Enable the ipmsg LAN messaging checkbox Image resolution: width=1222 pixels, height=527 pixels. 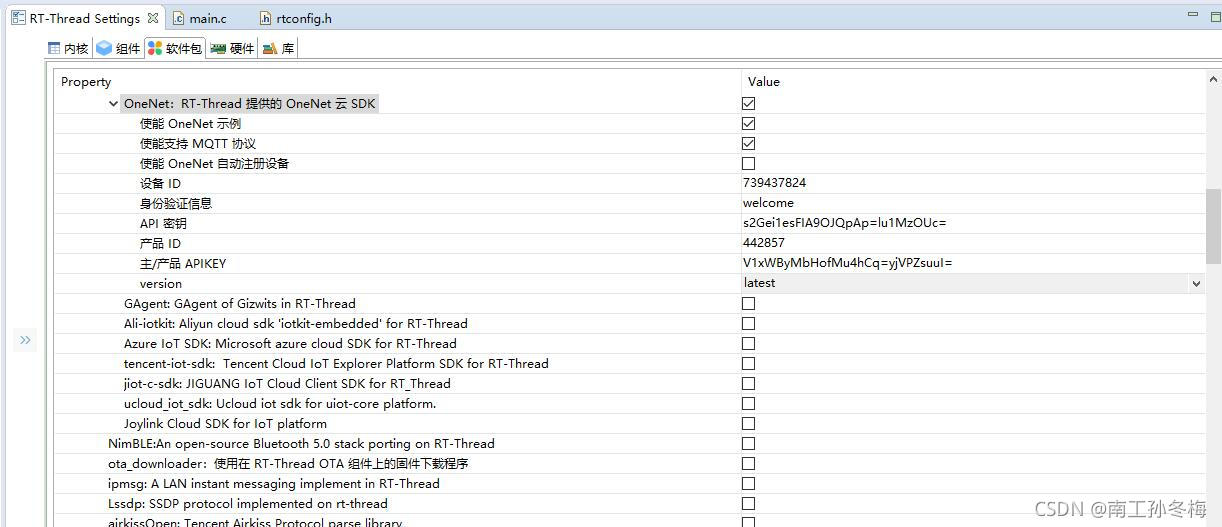click(748, 483)
